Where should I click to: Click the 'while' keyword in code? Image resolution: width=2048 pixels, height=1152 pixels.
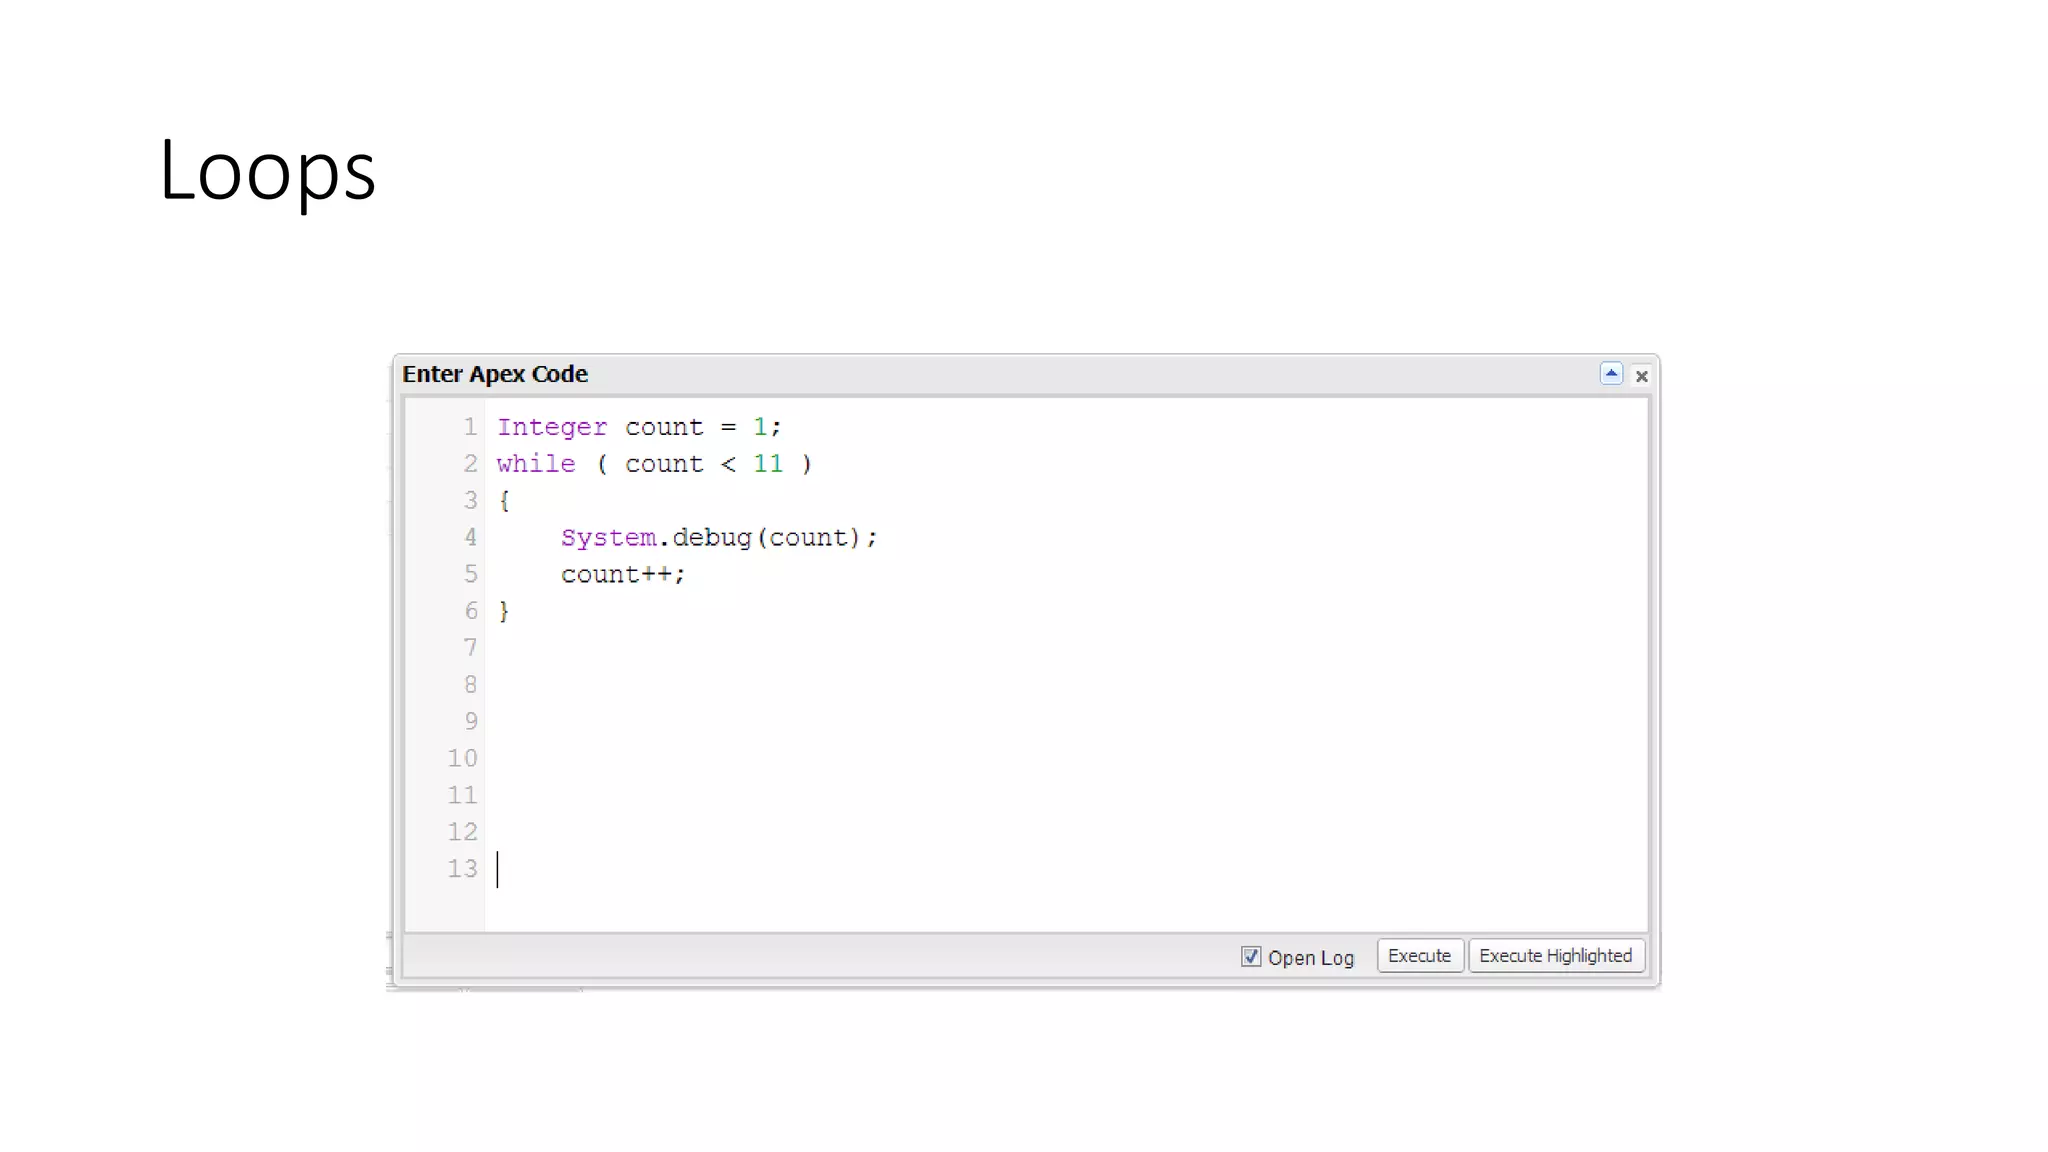coord(536,464)
